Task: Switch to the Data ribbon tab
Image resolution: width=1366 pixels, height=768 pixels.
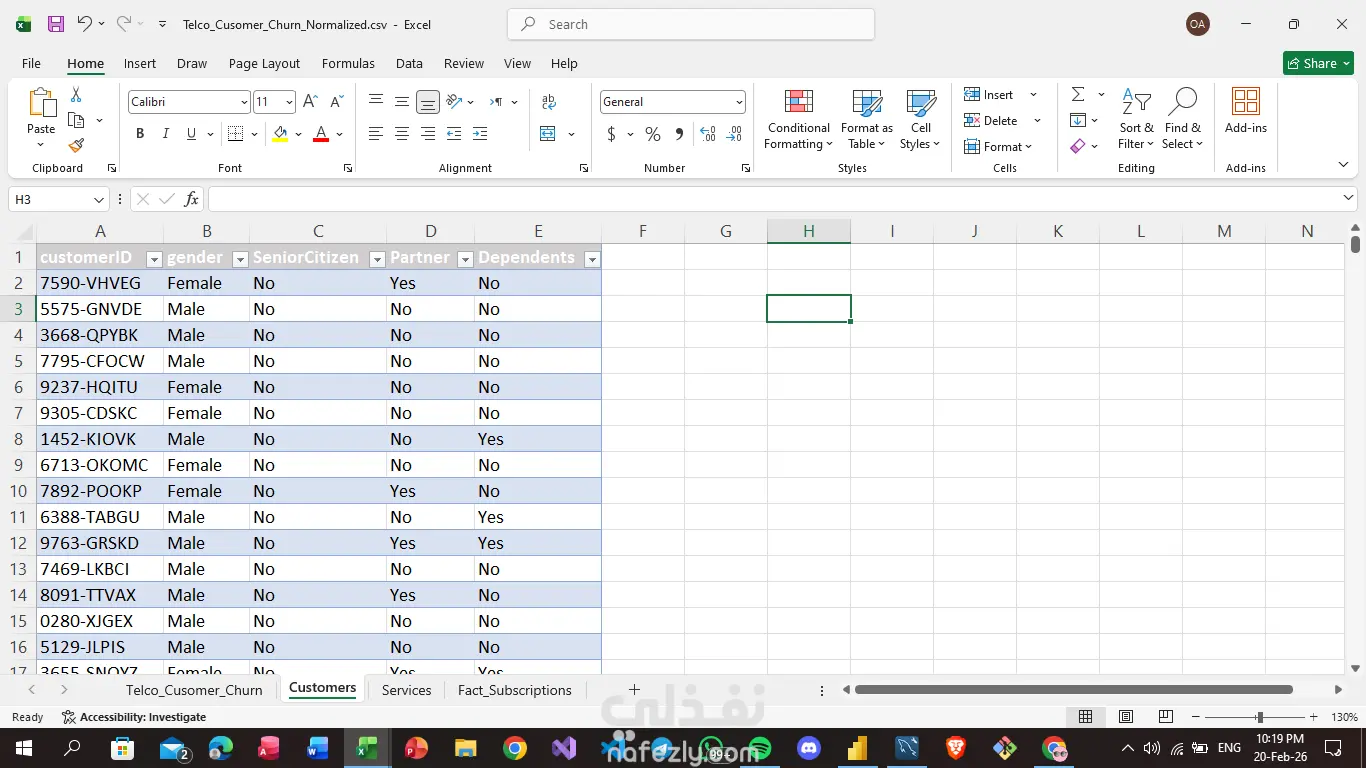Action: point(409,63)
